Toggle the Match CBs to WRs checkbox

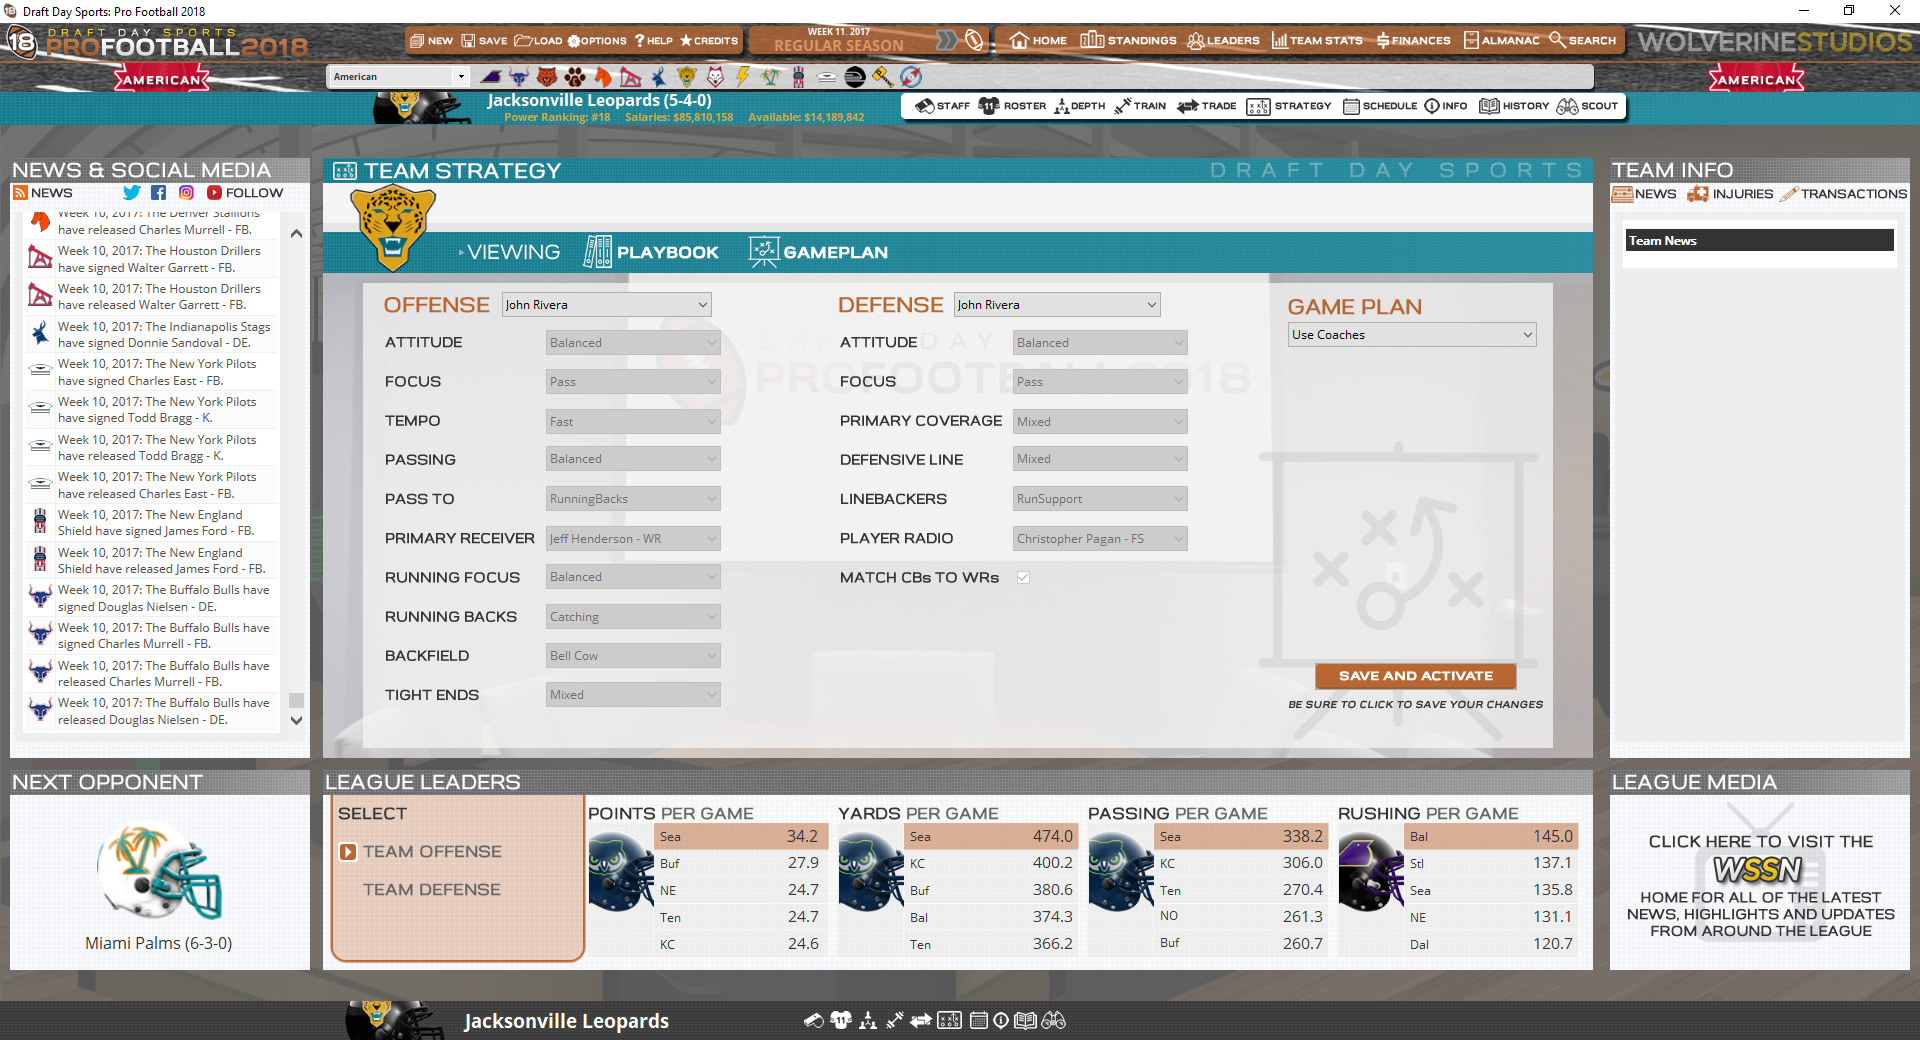pyautogui.click(x=1023, y=577)
